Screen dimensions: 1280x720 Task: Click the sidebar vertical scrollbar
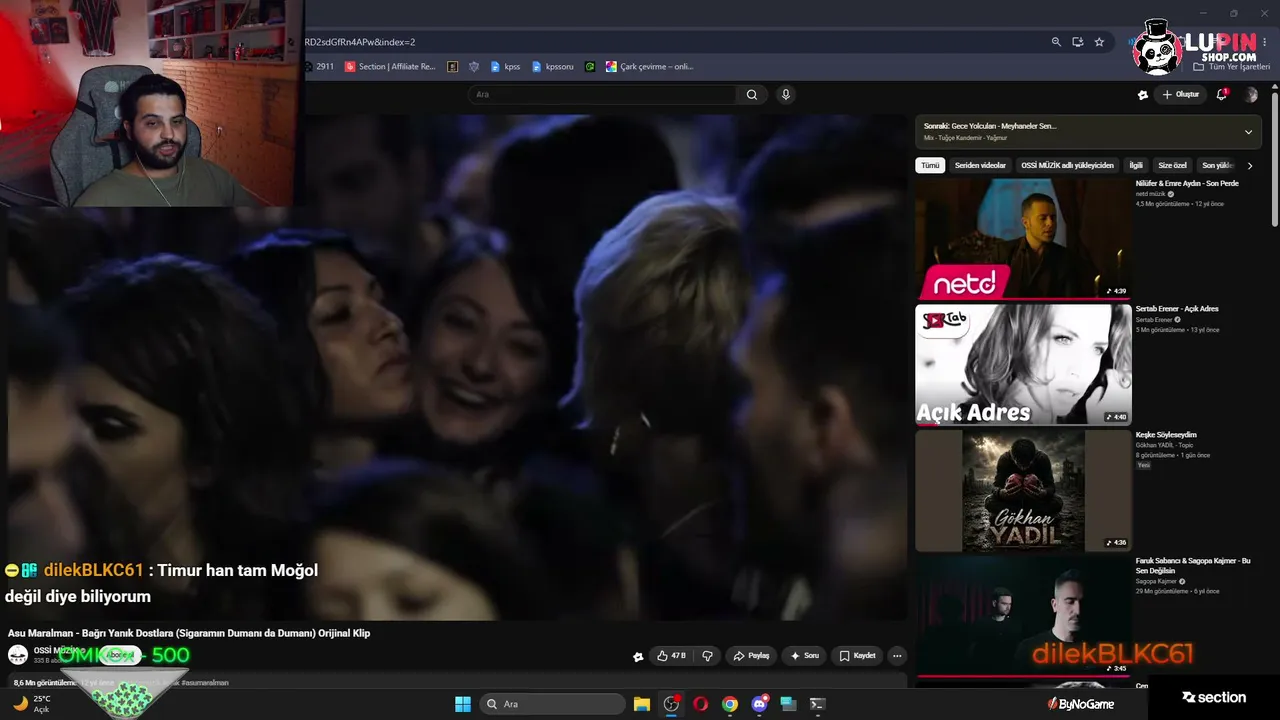(1275, 158)
